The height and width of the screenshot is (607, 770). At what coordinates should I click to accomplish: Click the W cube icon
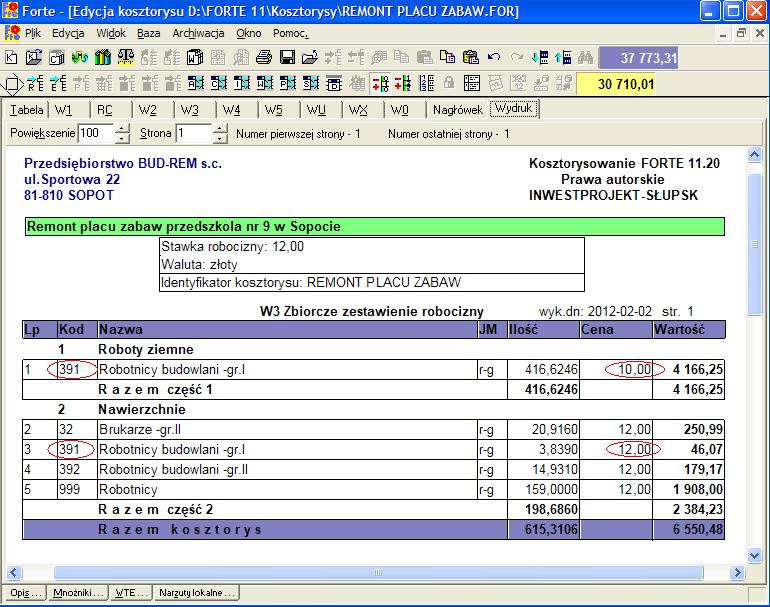click(x=195, y=57)
